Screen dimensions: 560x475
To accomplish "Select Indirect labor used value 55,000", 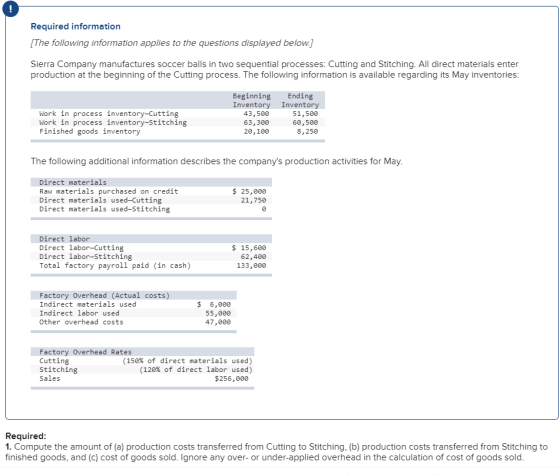I will coord(218,313).
